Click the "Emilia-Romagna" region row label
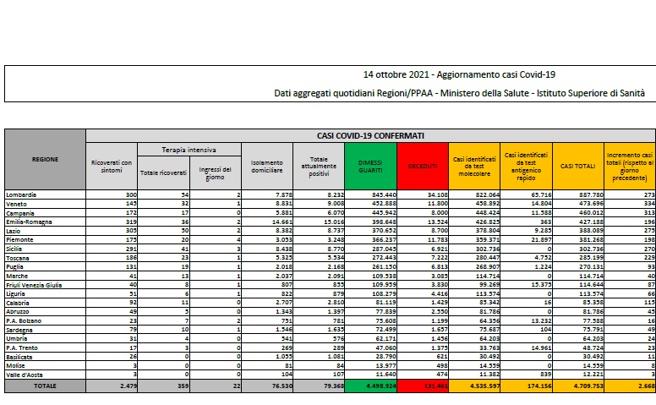The width and height of the screenshot is (656, 405). click(29, 222)
